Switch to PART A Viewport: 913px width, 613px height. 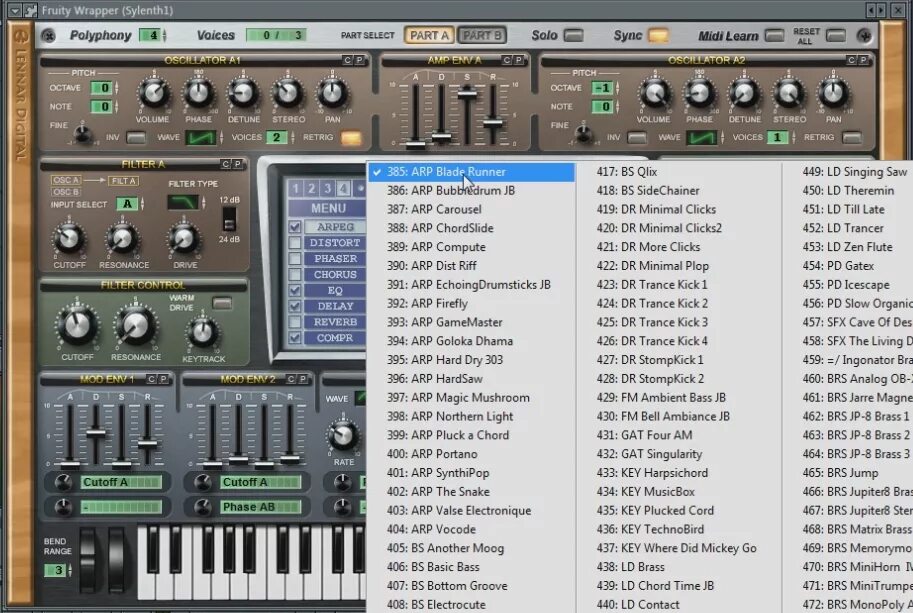click(430, 36)
